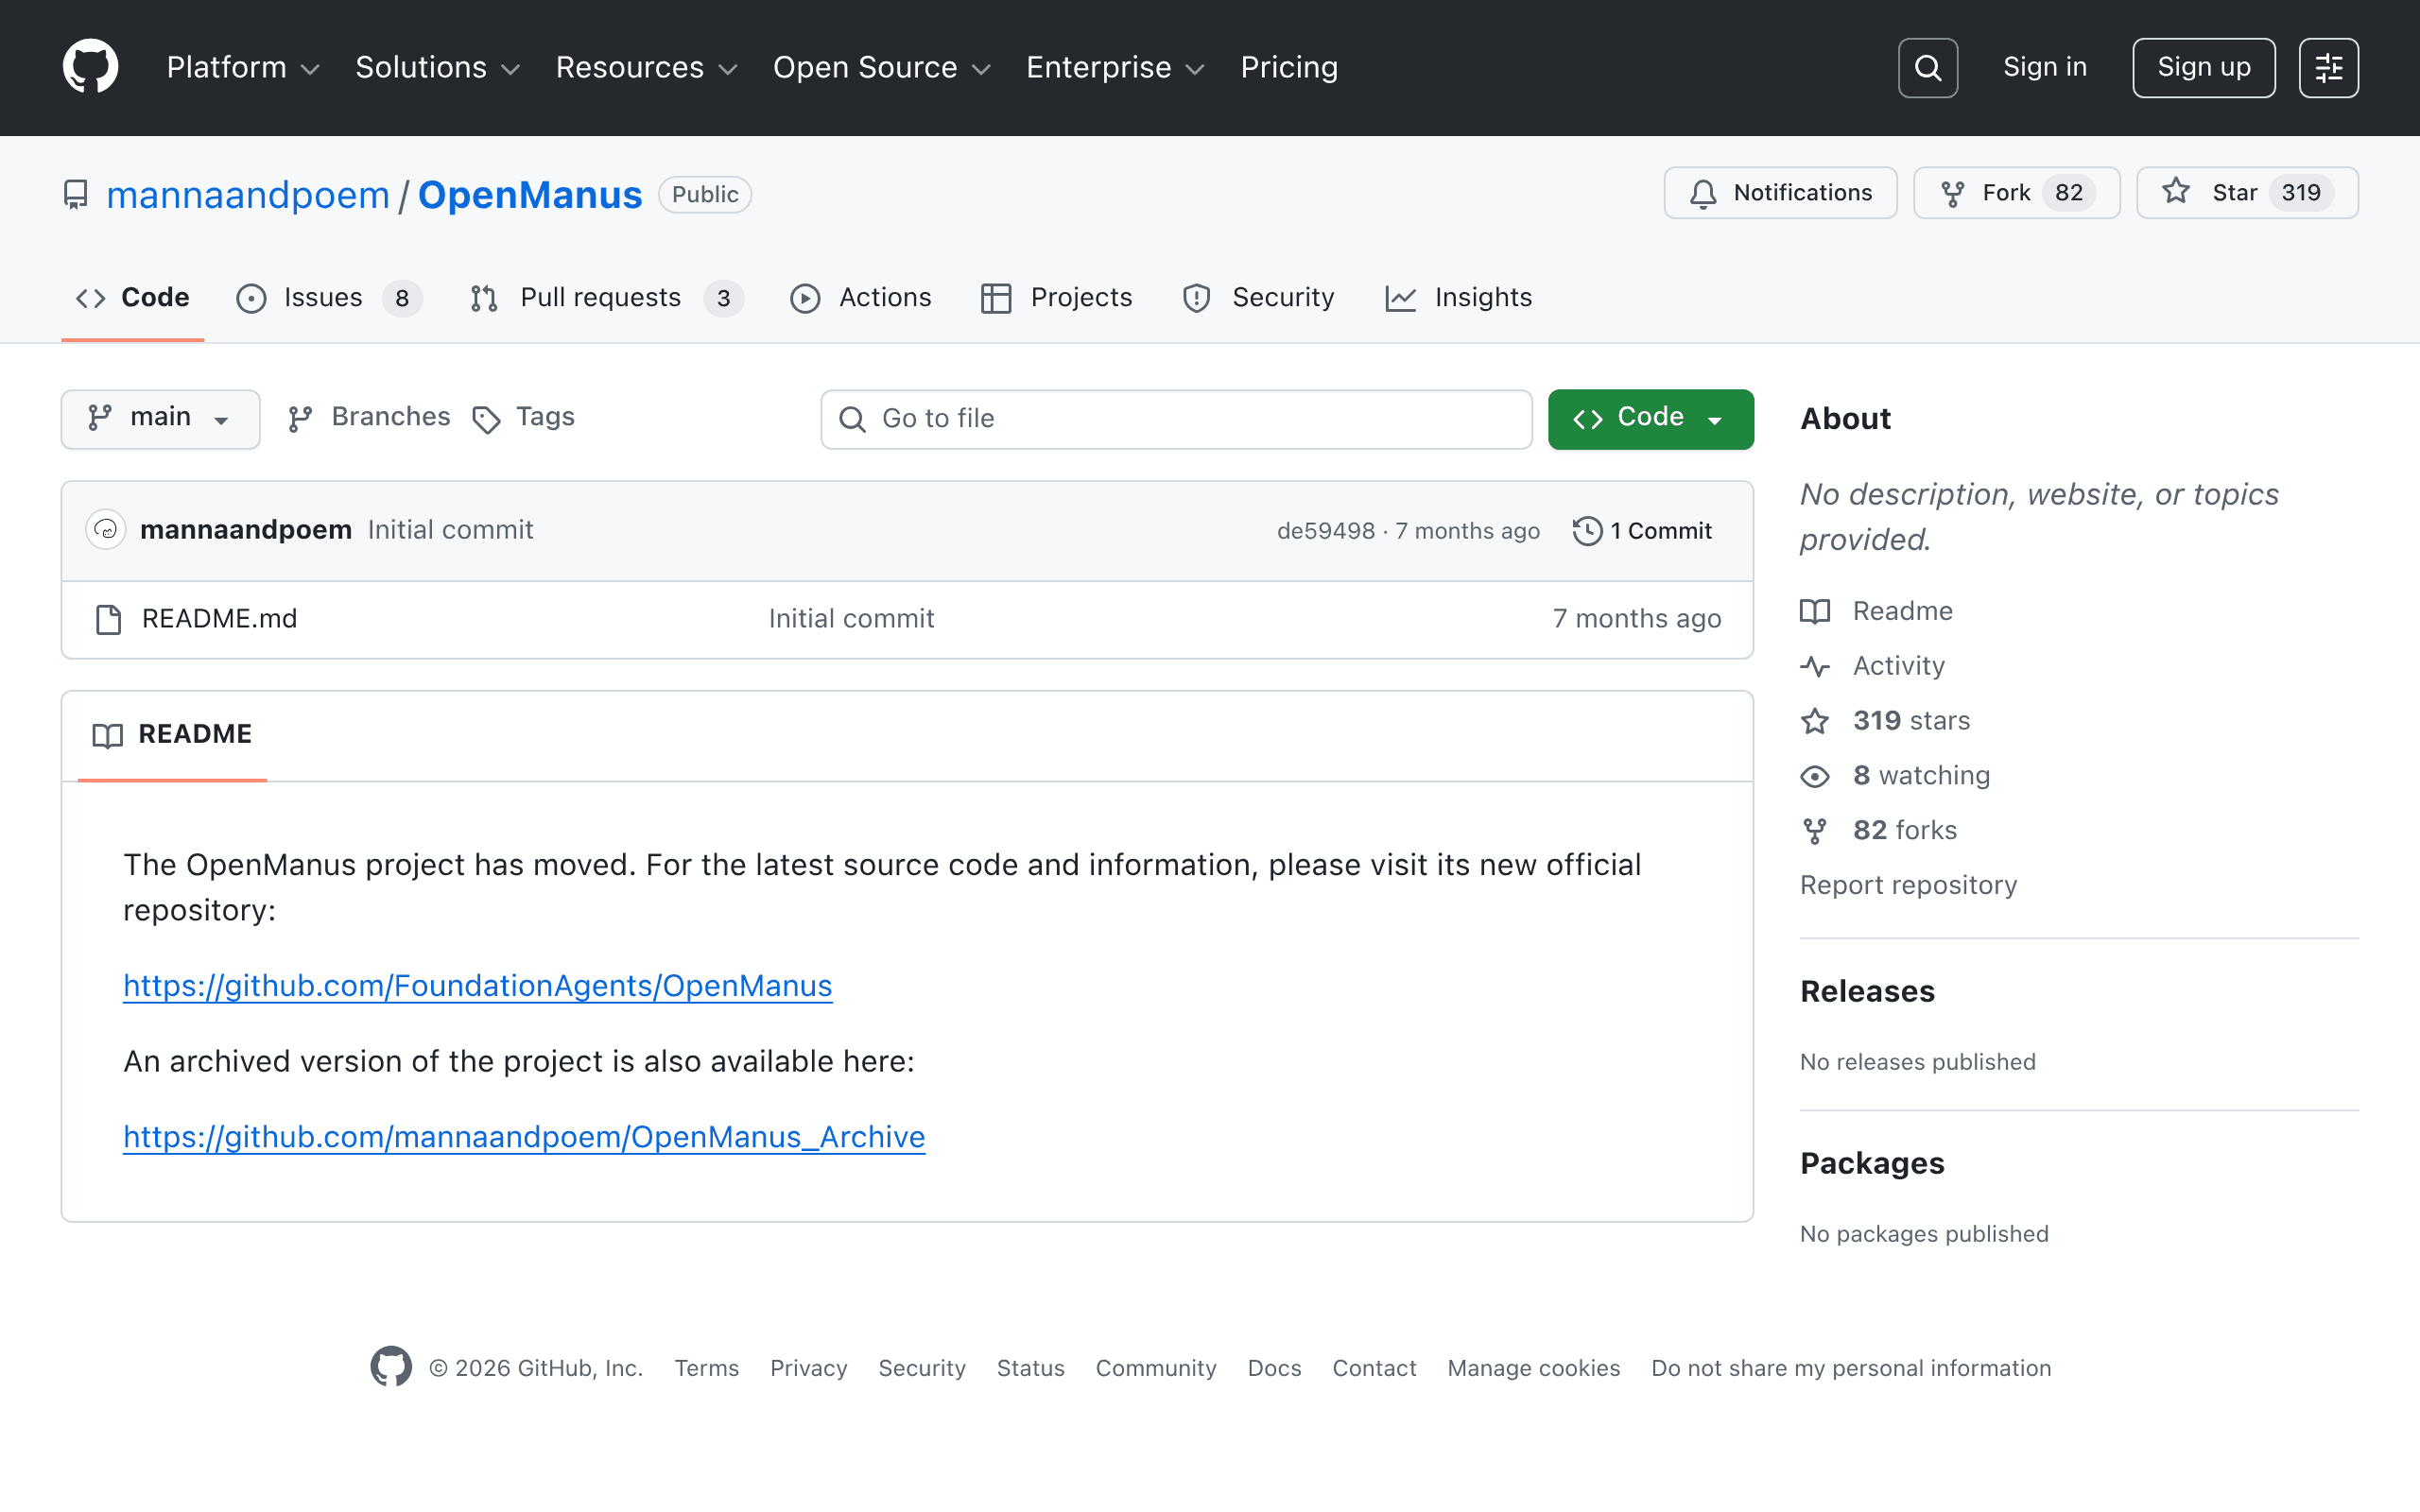2420x1512 pixels.
Task: Click the footer Privacy link
Action: (x=808, y=1368)
